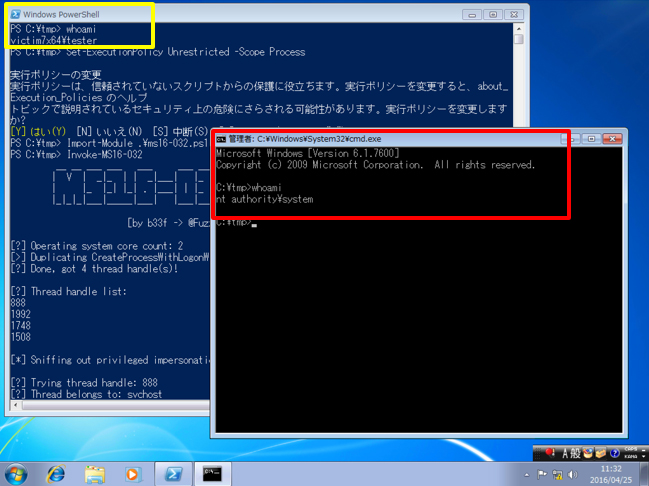Open language bar options dropdown arrow
Screen dimensions: 649x486
pyautogui.click(x=644, y=456)
